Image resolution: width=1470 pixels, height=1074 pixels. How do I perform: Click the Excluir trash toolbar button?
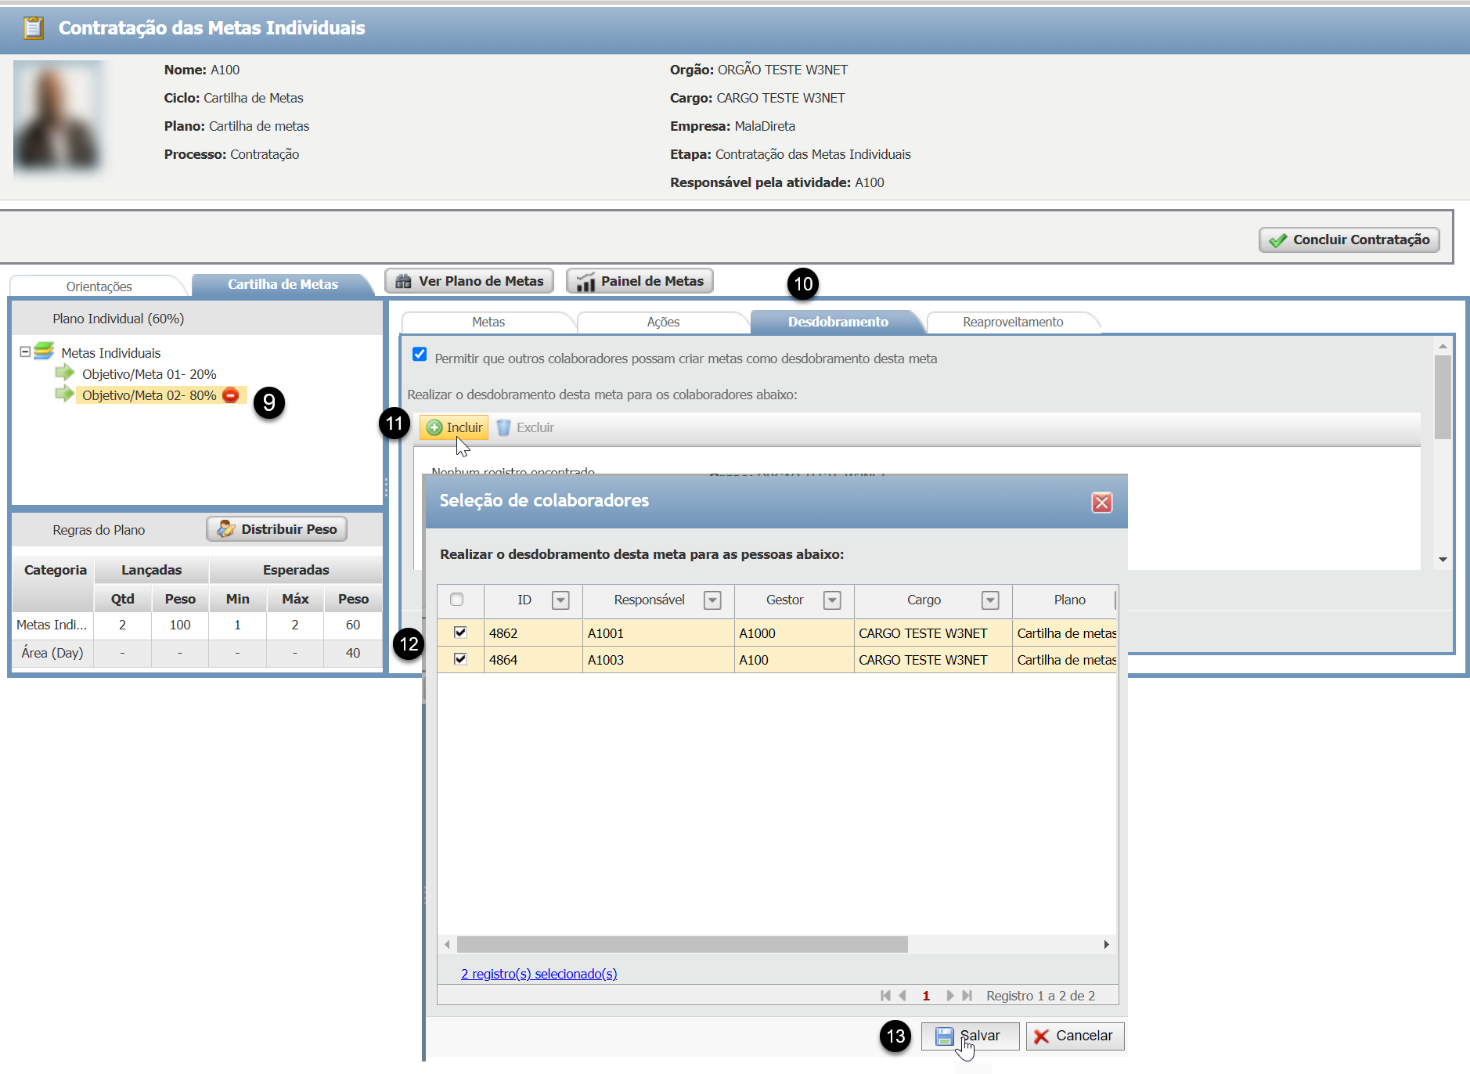coord(525,427)
